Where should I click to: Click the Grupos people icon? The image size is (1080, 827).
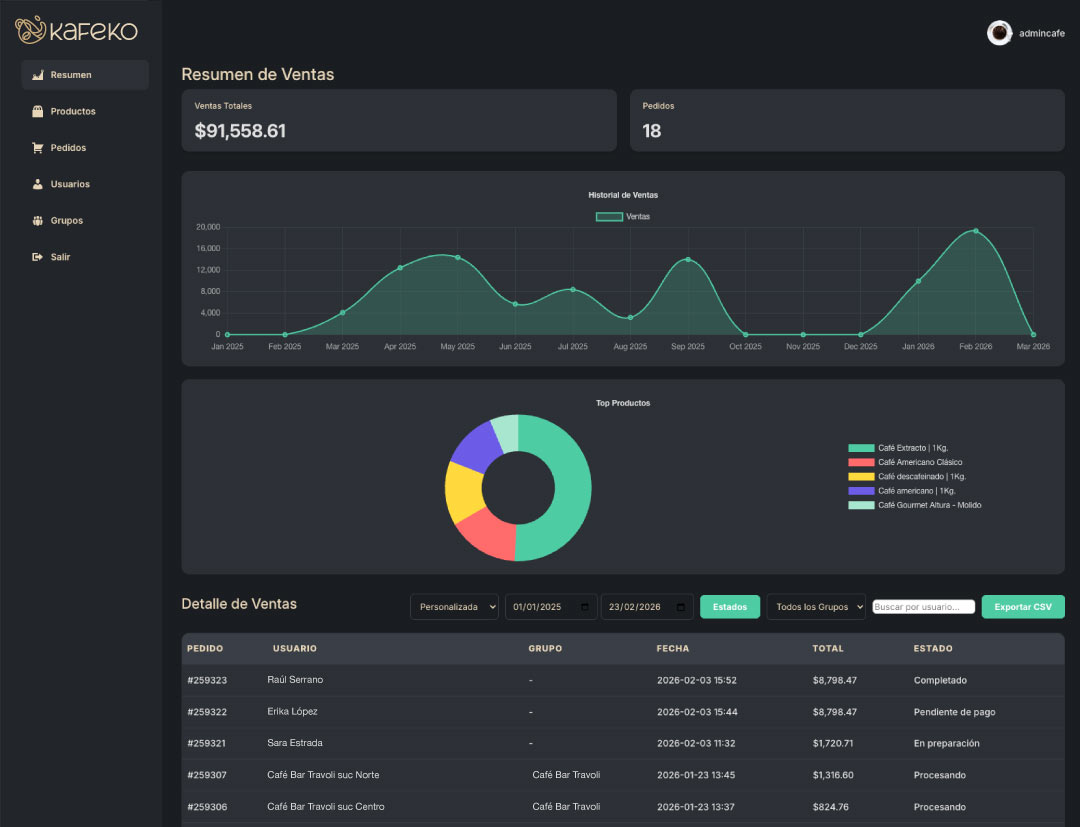[38, 221]
